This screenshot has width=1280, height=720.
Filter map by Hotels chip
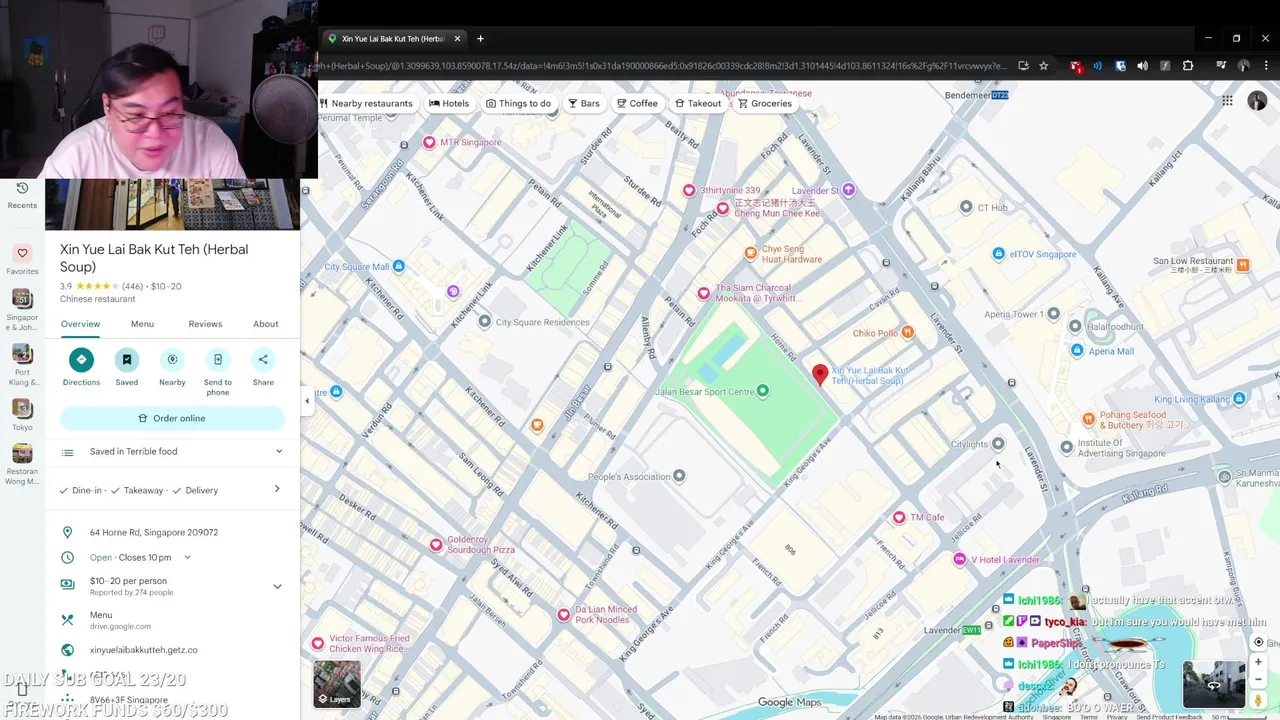click(449, 103)
